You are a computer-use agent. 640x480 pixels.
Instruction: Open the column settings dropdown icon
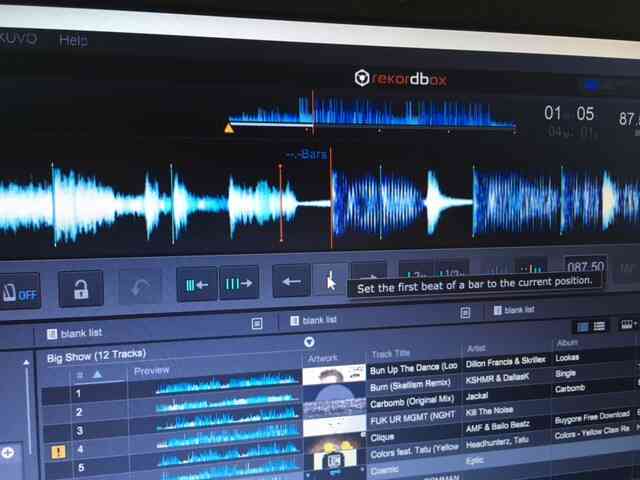coord(628,324)
